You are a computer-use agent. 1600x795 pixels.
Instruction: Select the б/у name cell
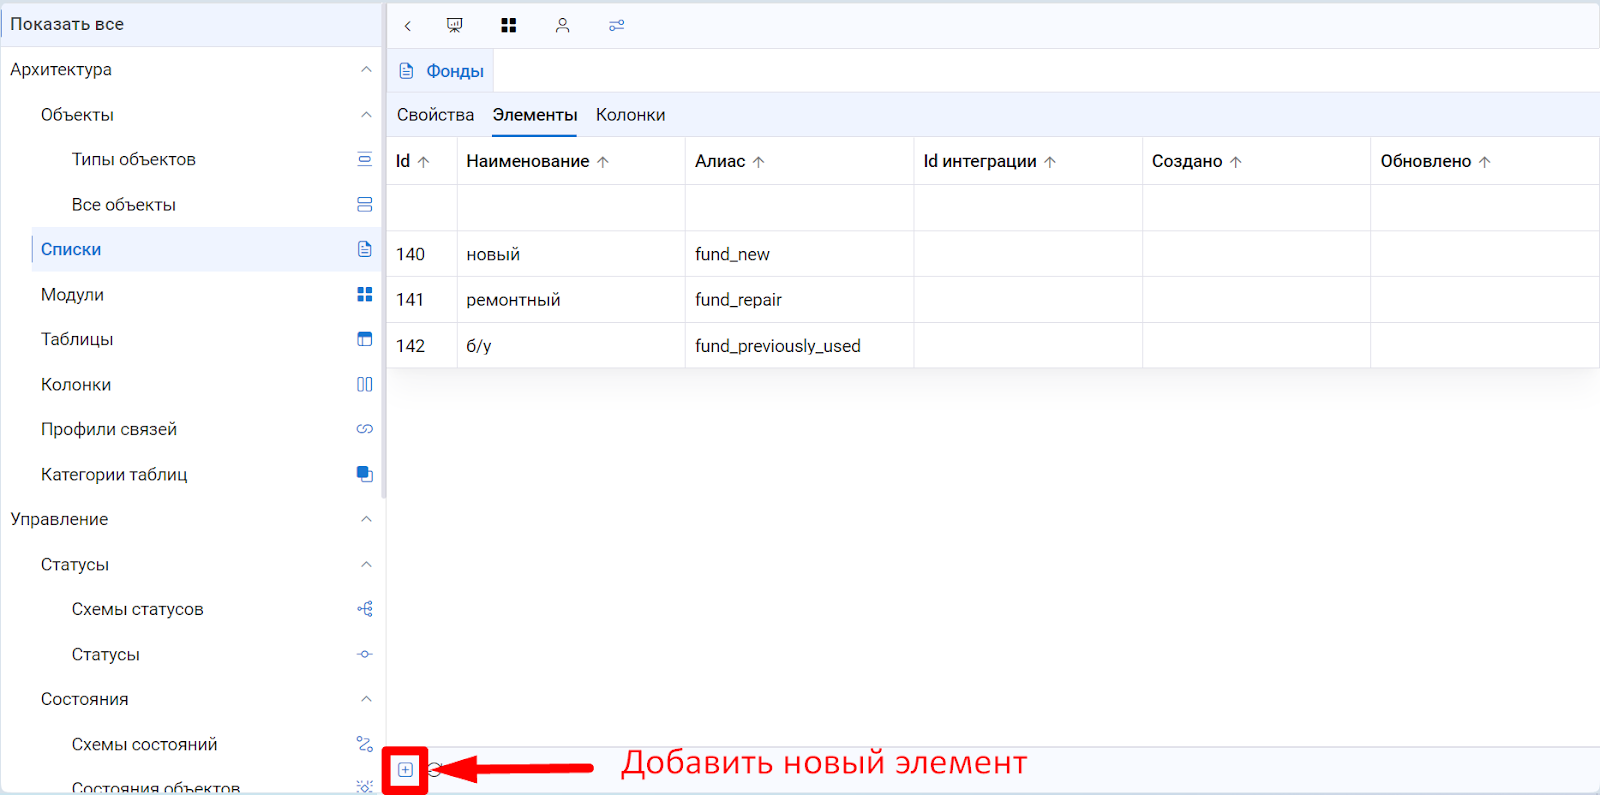point(571,345)
